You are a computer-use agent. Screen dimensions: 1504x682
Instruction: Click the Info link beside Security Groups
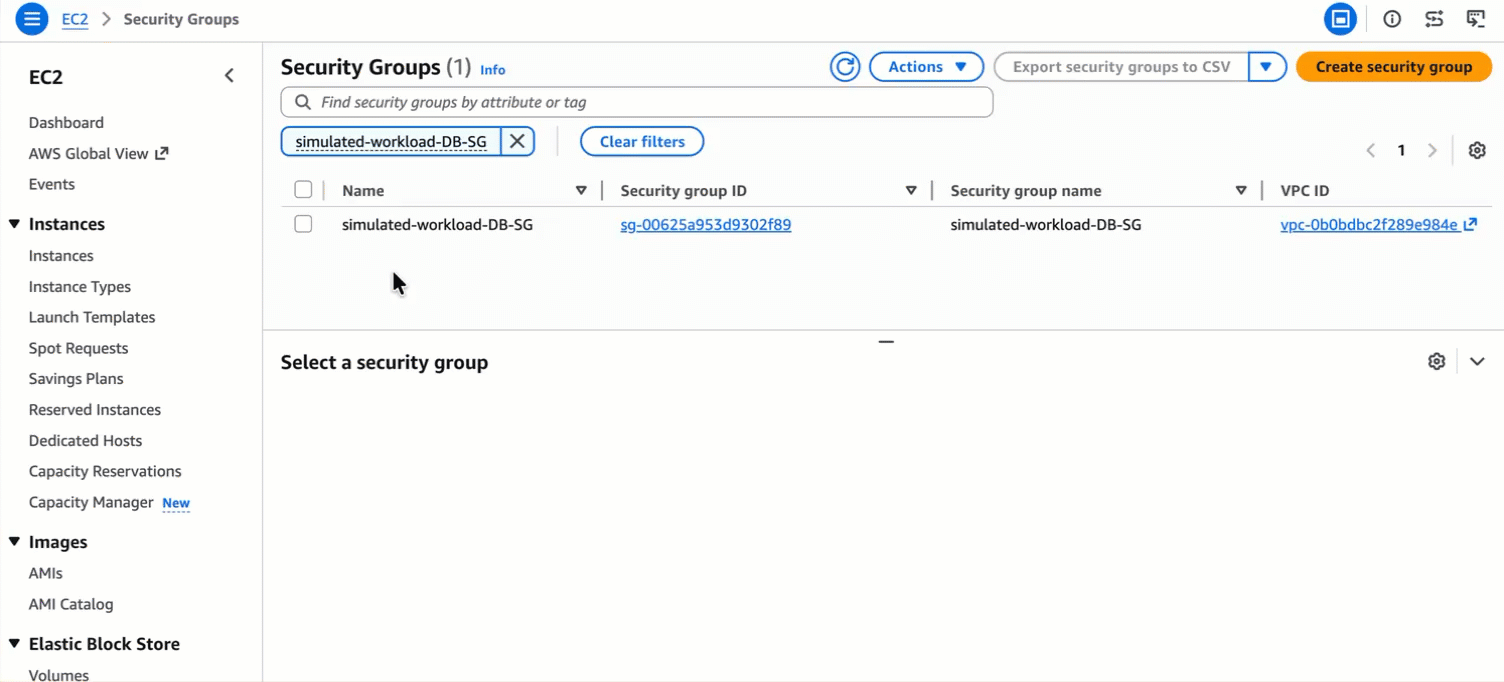[493, 70]
